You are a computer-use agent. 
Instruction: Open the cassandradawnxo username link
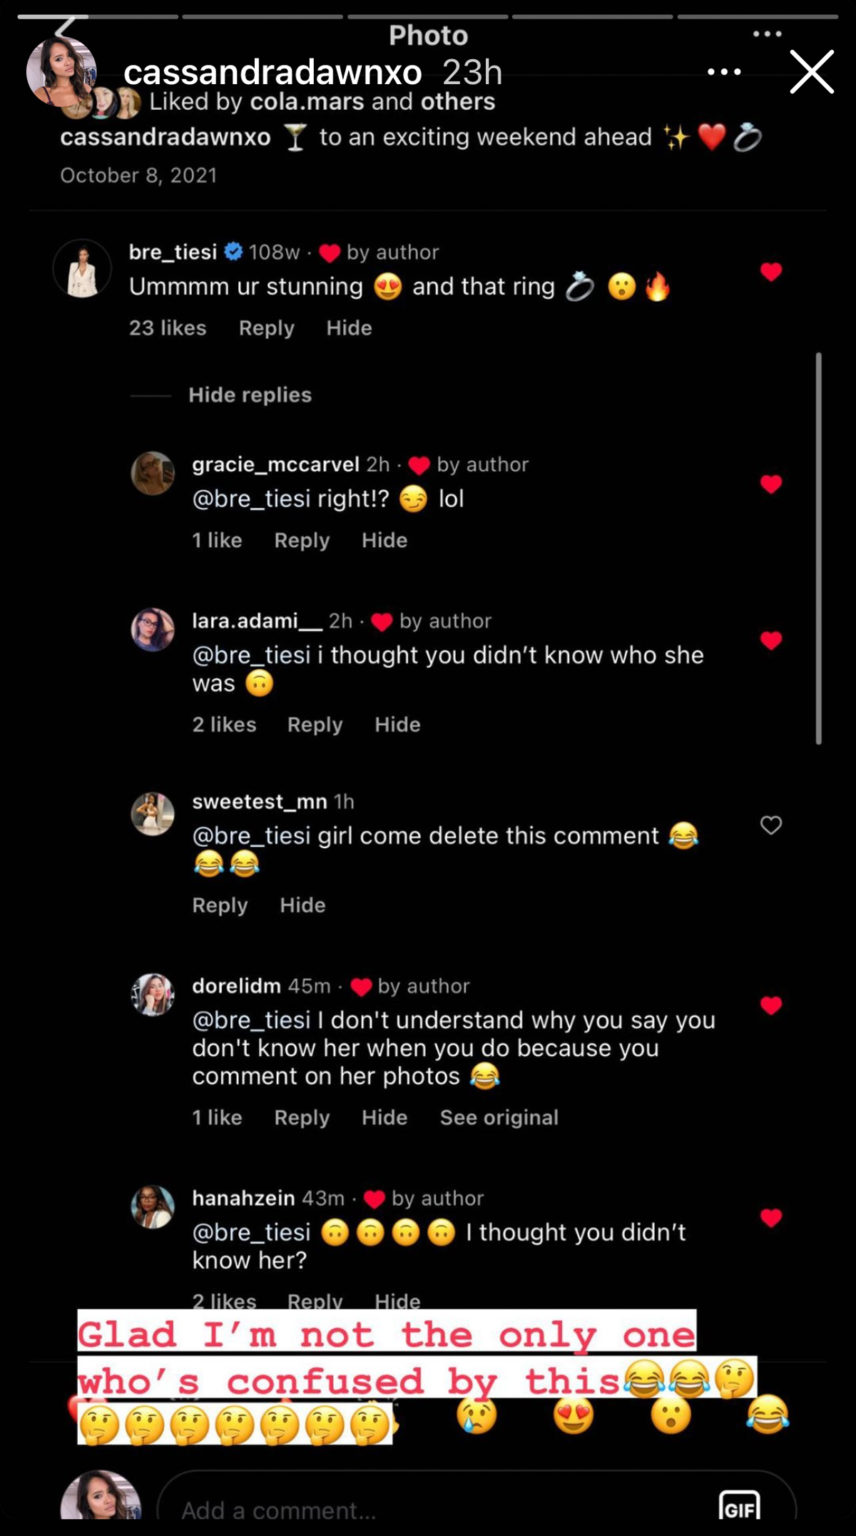[x=271, y=72]
